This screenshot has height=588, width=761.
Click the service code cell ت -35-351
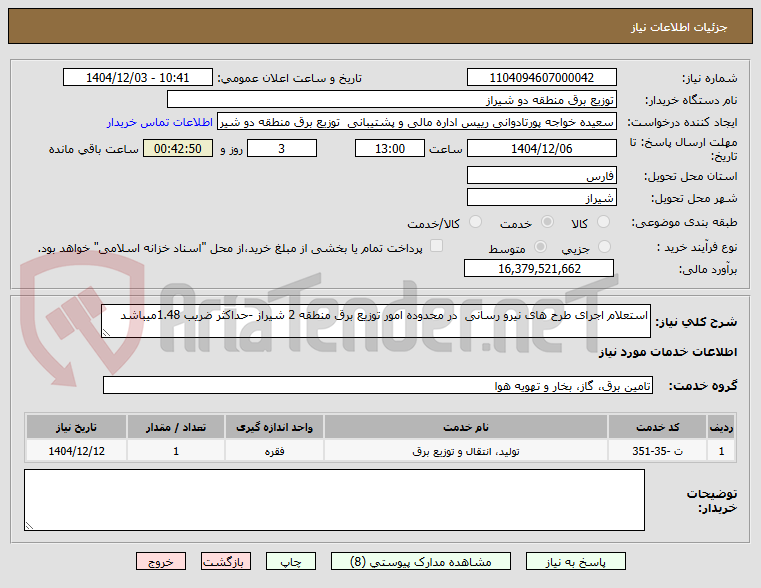pyautogui.click(x=657, y=451)
